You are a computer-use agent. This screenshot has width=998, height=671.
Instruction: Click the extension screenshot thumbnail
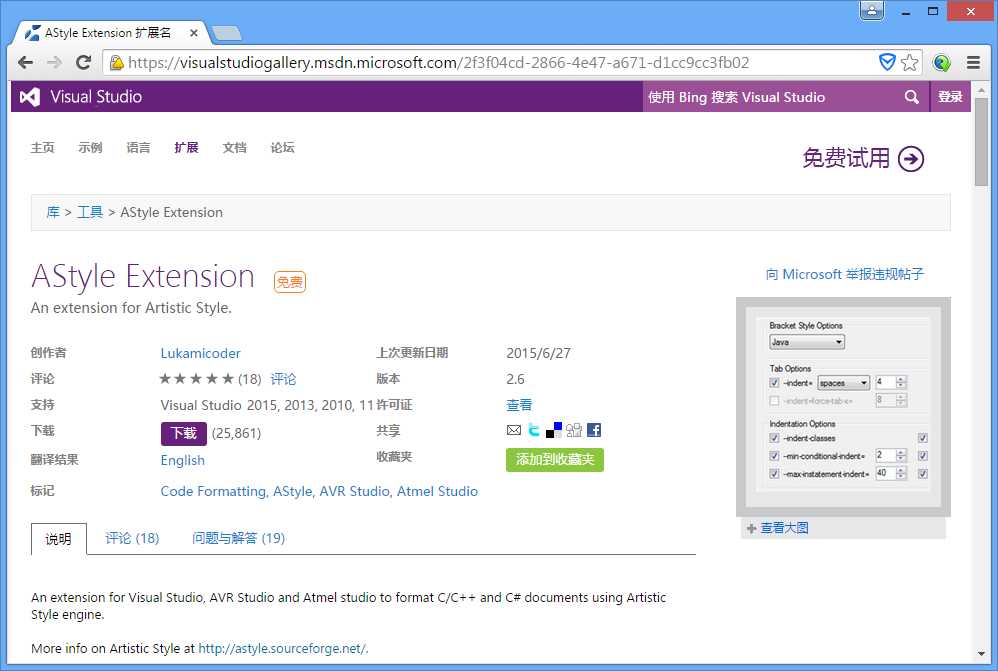[x=843, y=407]
